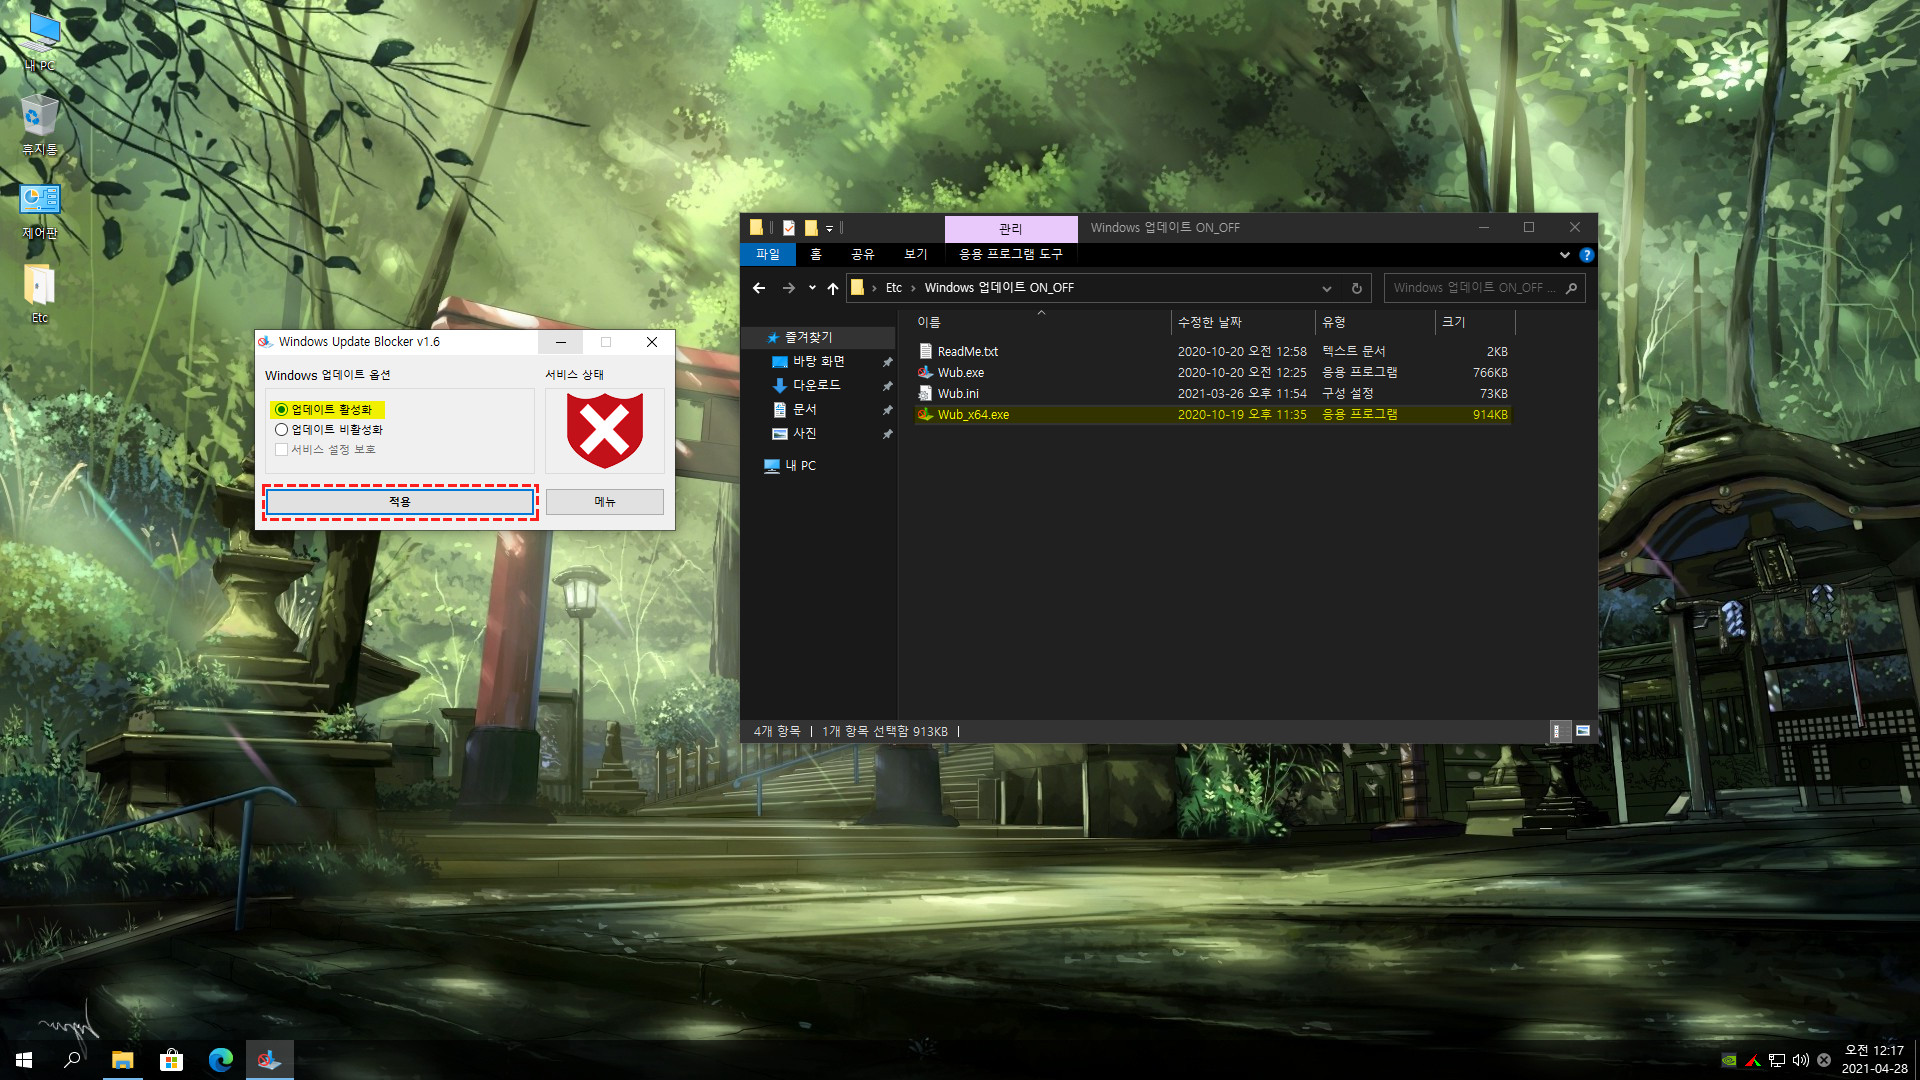Go up one folder level
The height and width of the screenshot is (1080, 1920).
coord(833,288)
